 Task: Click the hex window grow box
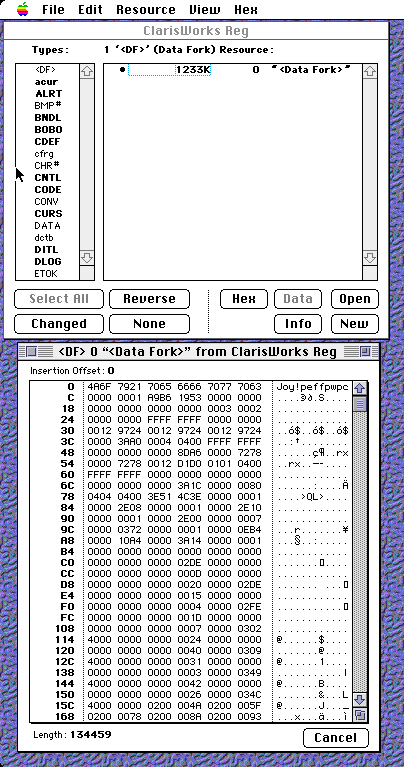coord(359,715)
